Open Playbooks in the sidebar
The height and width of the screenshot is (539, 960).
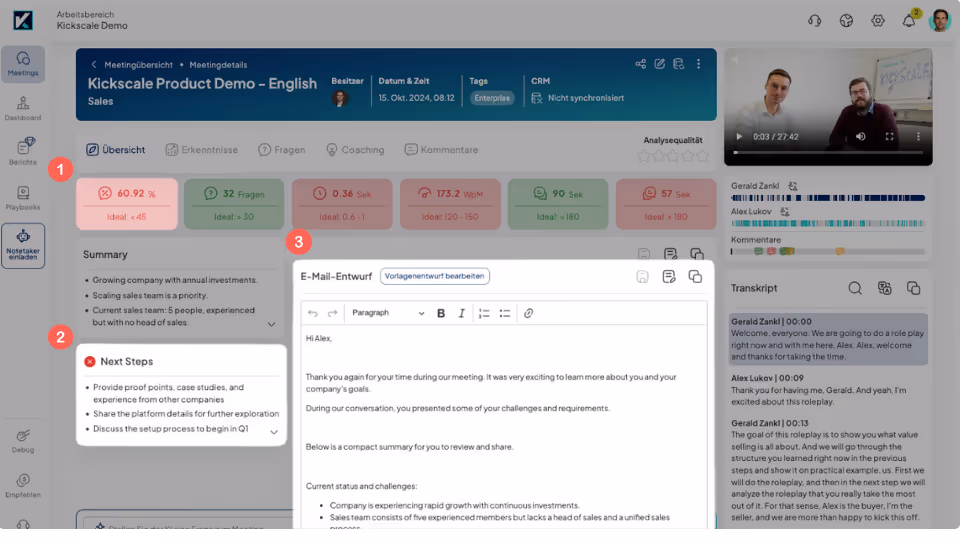pyautogui.click(x=23, y=198)
